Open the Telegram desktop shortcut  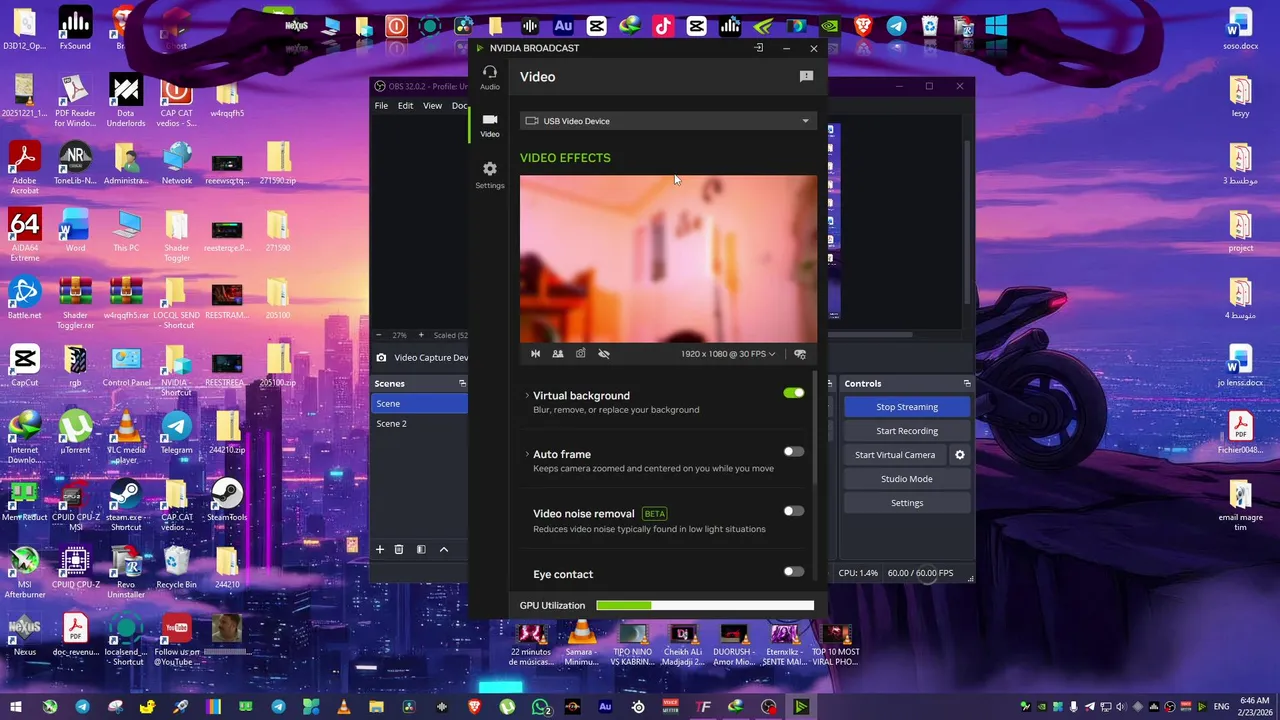point(177,432)
